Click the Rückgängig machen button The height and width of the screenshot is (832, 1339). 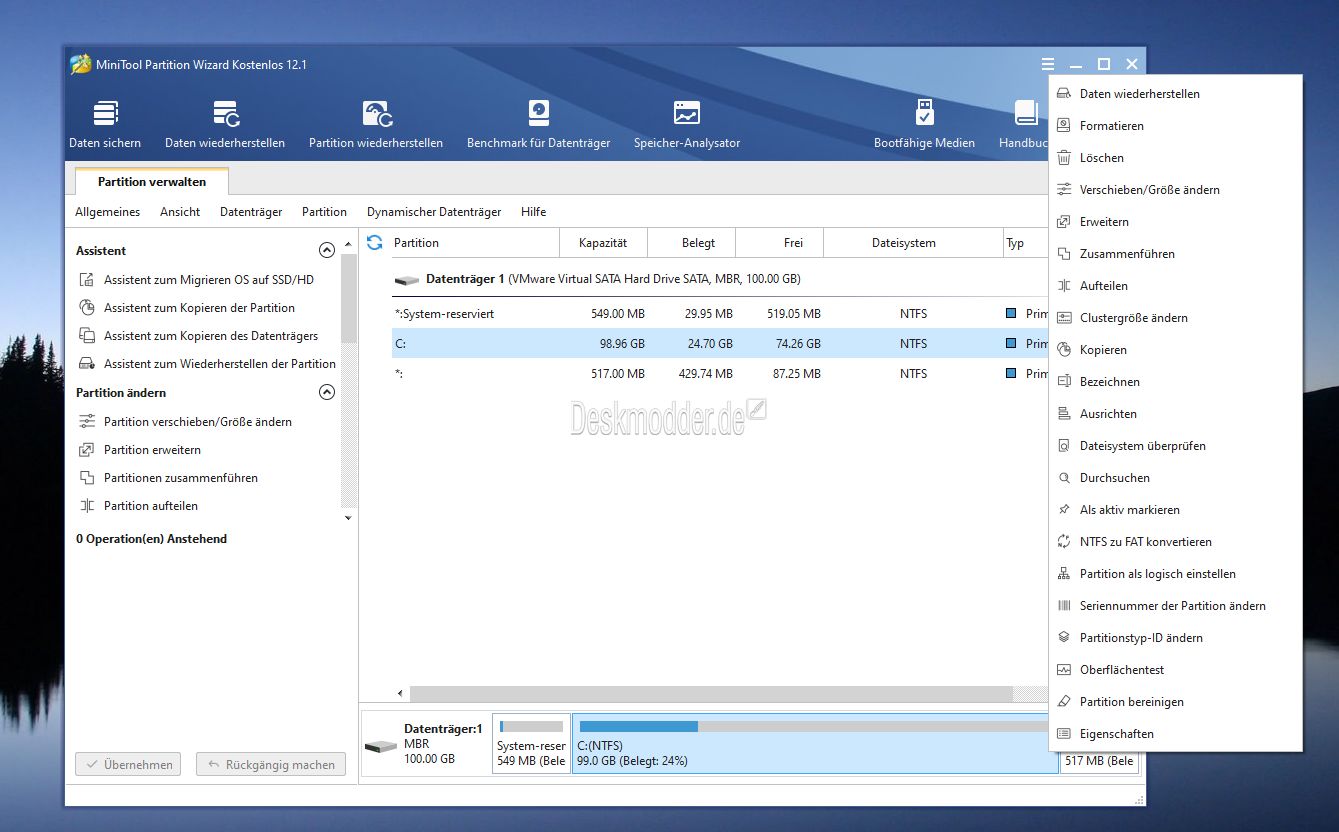(x=271, y=765)
